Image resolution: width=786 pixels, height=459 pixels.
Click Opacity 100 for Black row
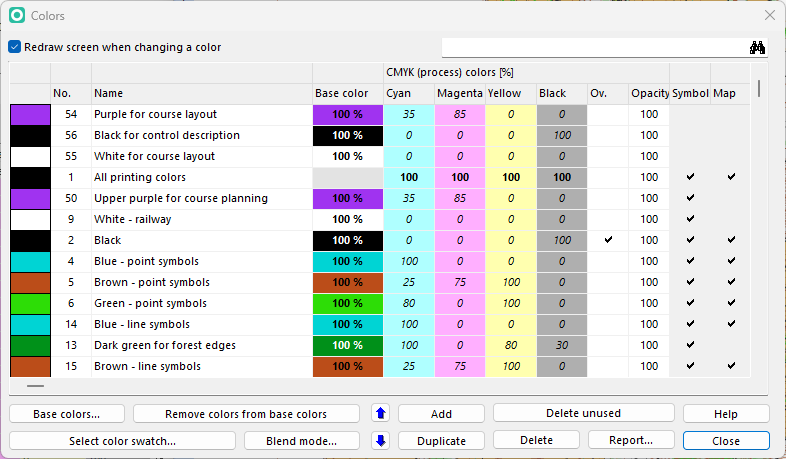point(649,241)
